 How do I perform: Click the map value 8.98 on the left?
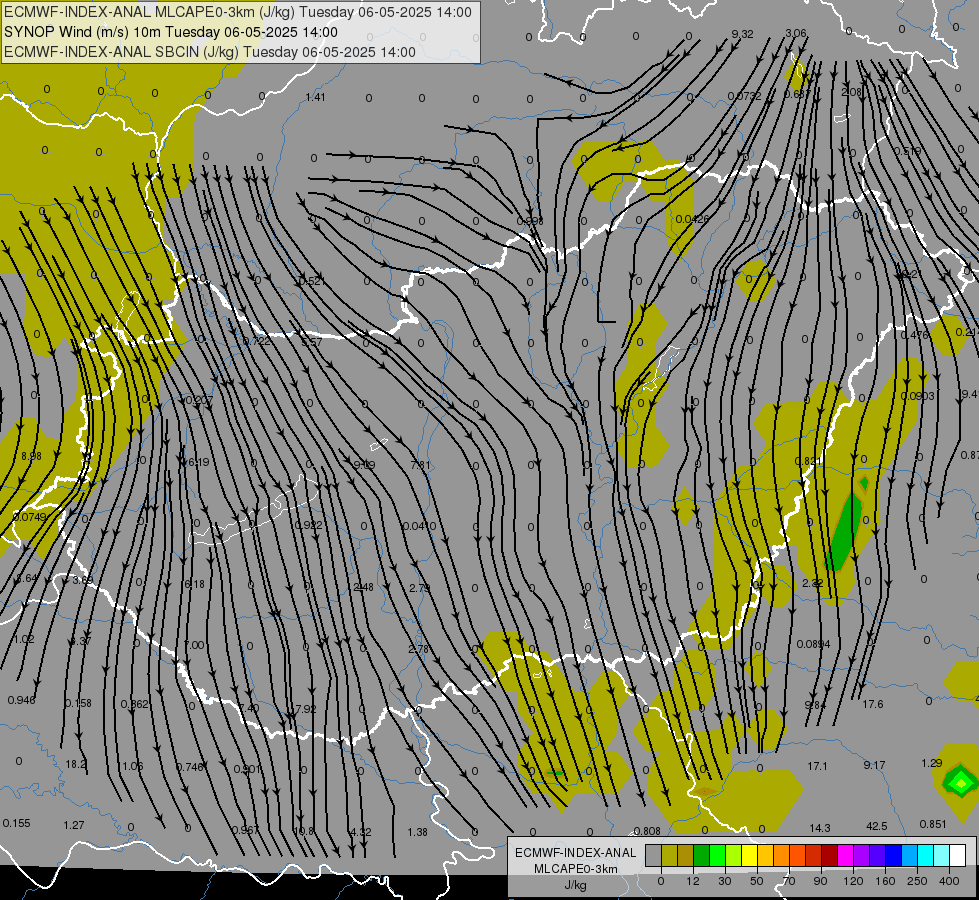tap(31, 457)
